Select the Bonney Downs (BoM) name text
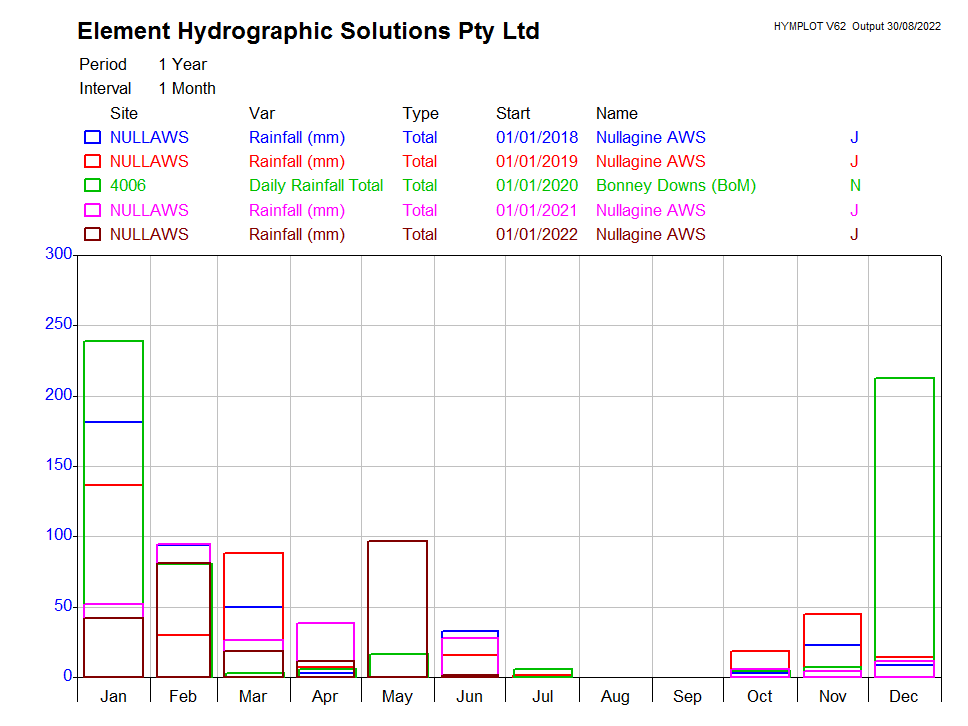 (675, 185)
